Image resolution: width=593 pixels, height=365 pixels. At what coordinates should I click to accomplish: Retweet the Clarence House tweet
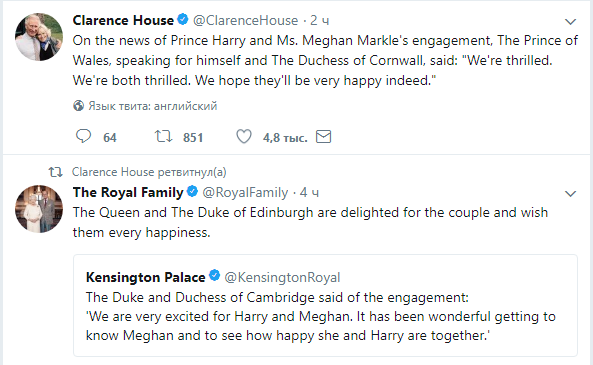(x=163, y=136)
